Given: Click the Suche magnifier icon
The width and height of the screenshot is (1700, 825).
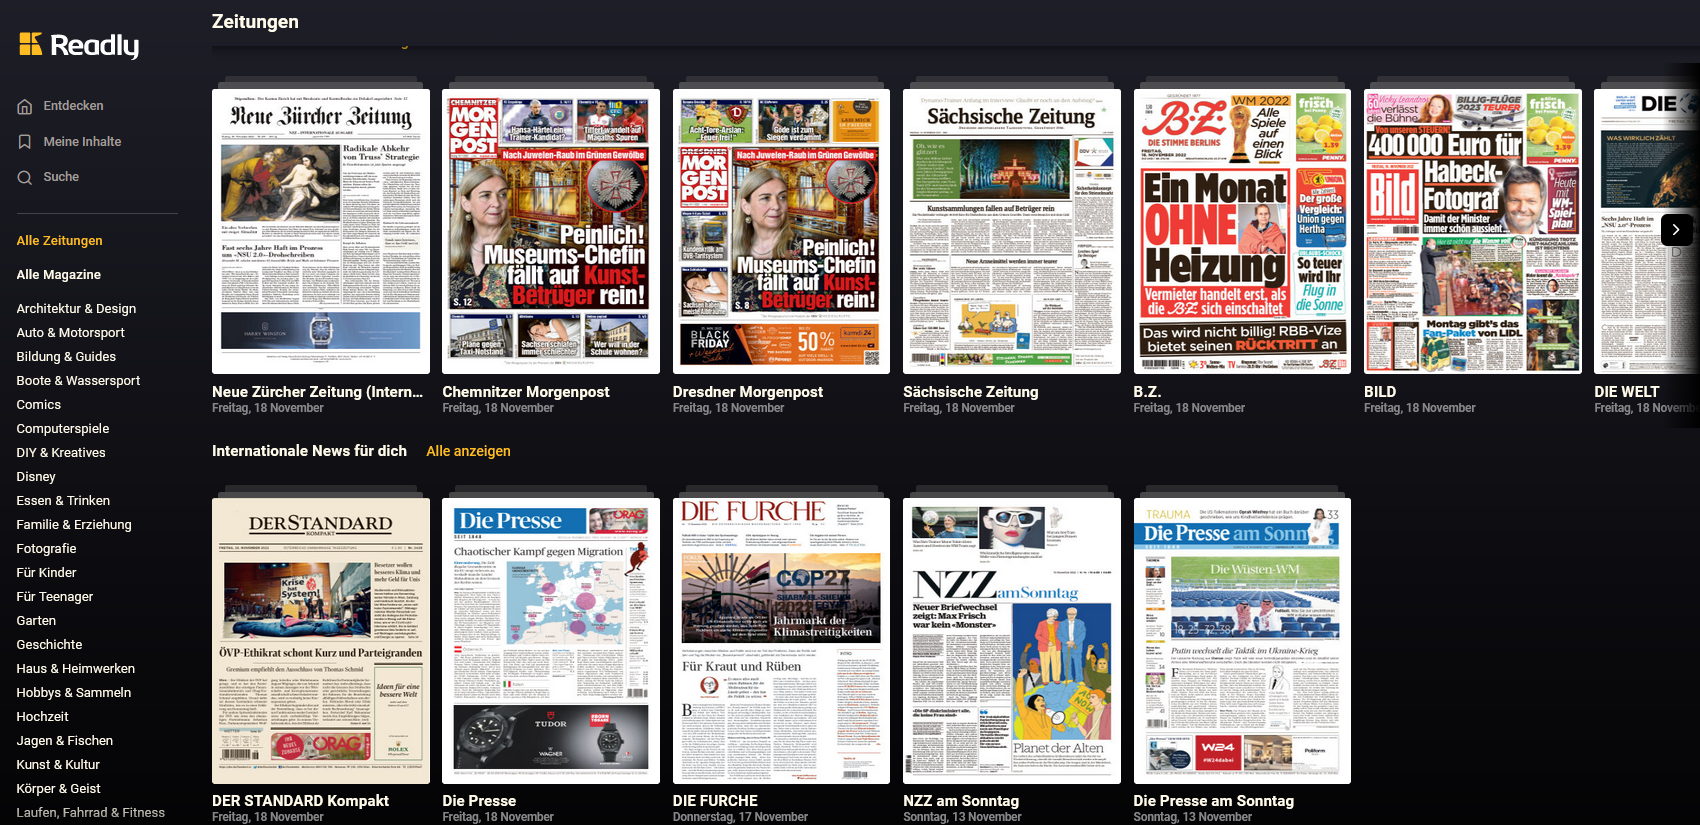Looking at the screenshot, I should [25, 177].
